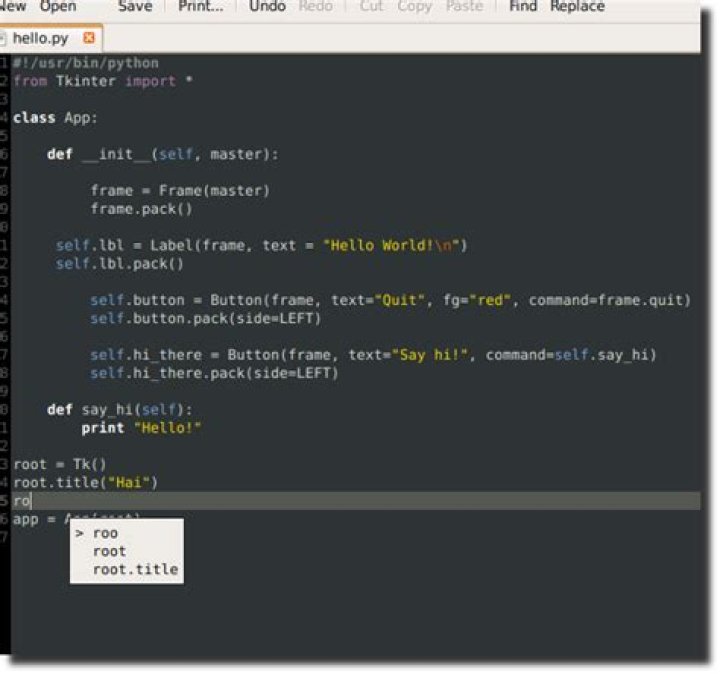Click the 'frame.pack()' line
720x674 pixels.
coord(141,209)
